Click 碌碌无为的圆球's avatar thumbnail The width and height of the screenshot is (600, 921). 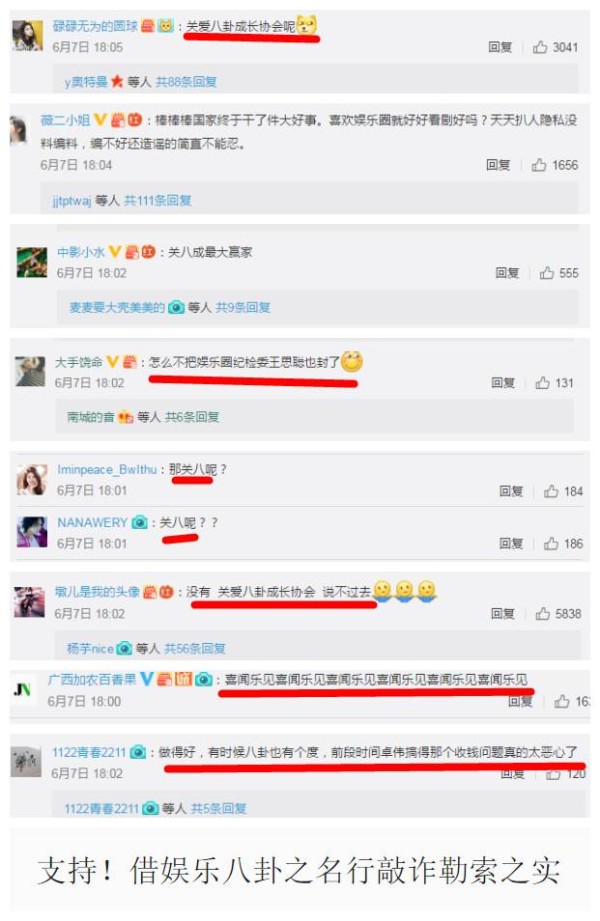[28, 35]
